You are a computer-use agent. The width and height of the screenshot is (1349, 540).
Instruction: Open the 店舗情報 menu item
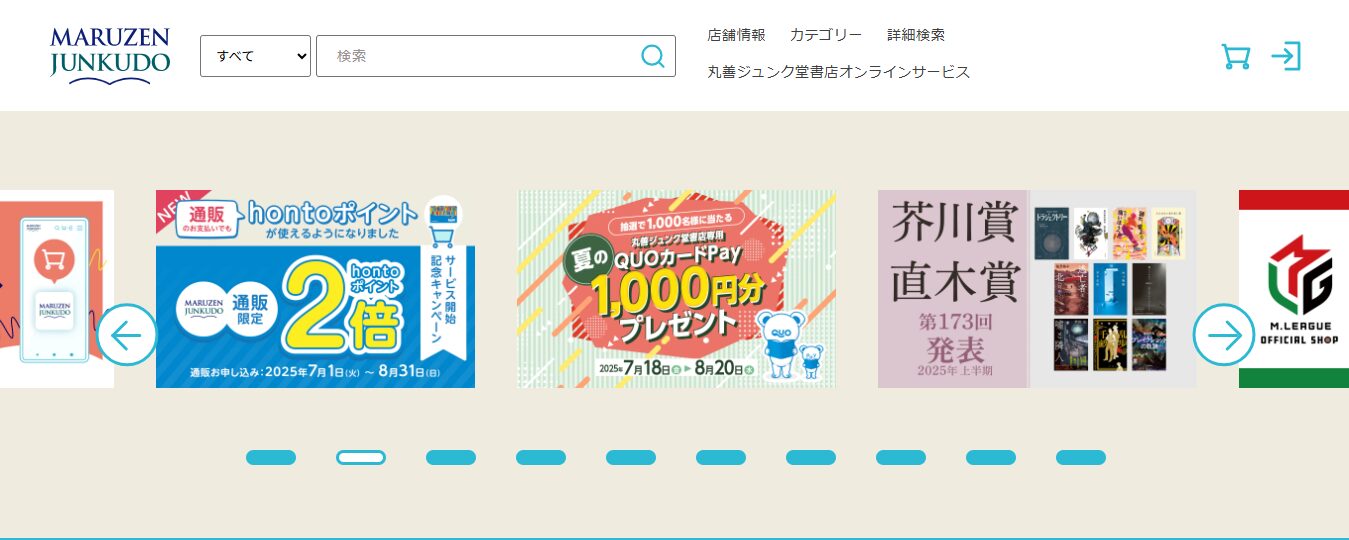coord(736,35)
